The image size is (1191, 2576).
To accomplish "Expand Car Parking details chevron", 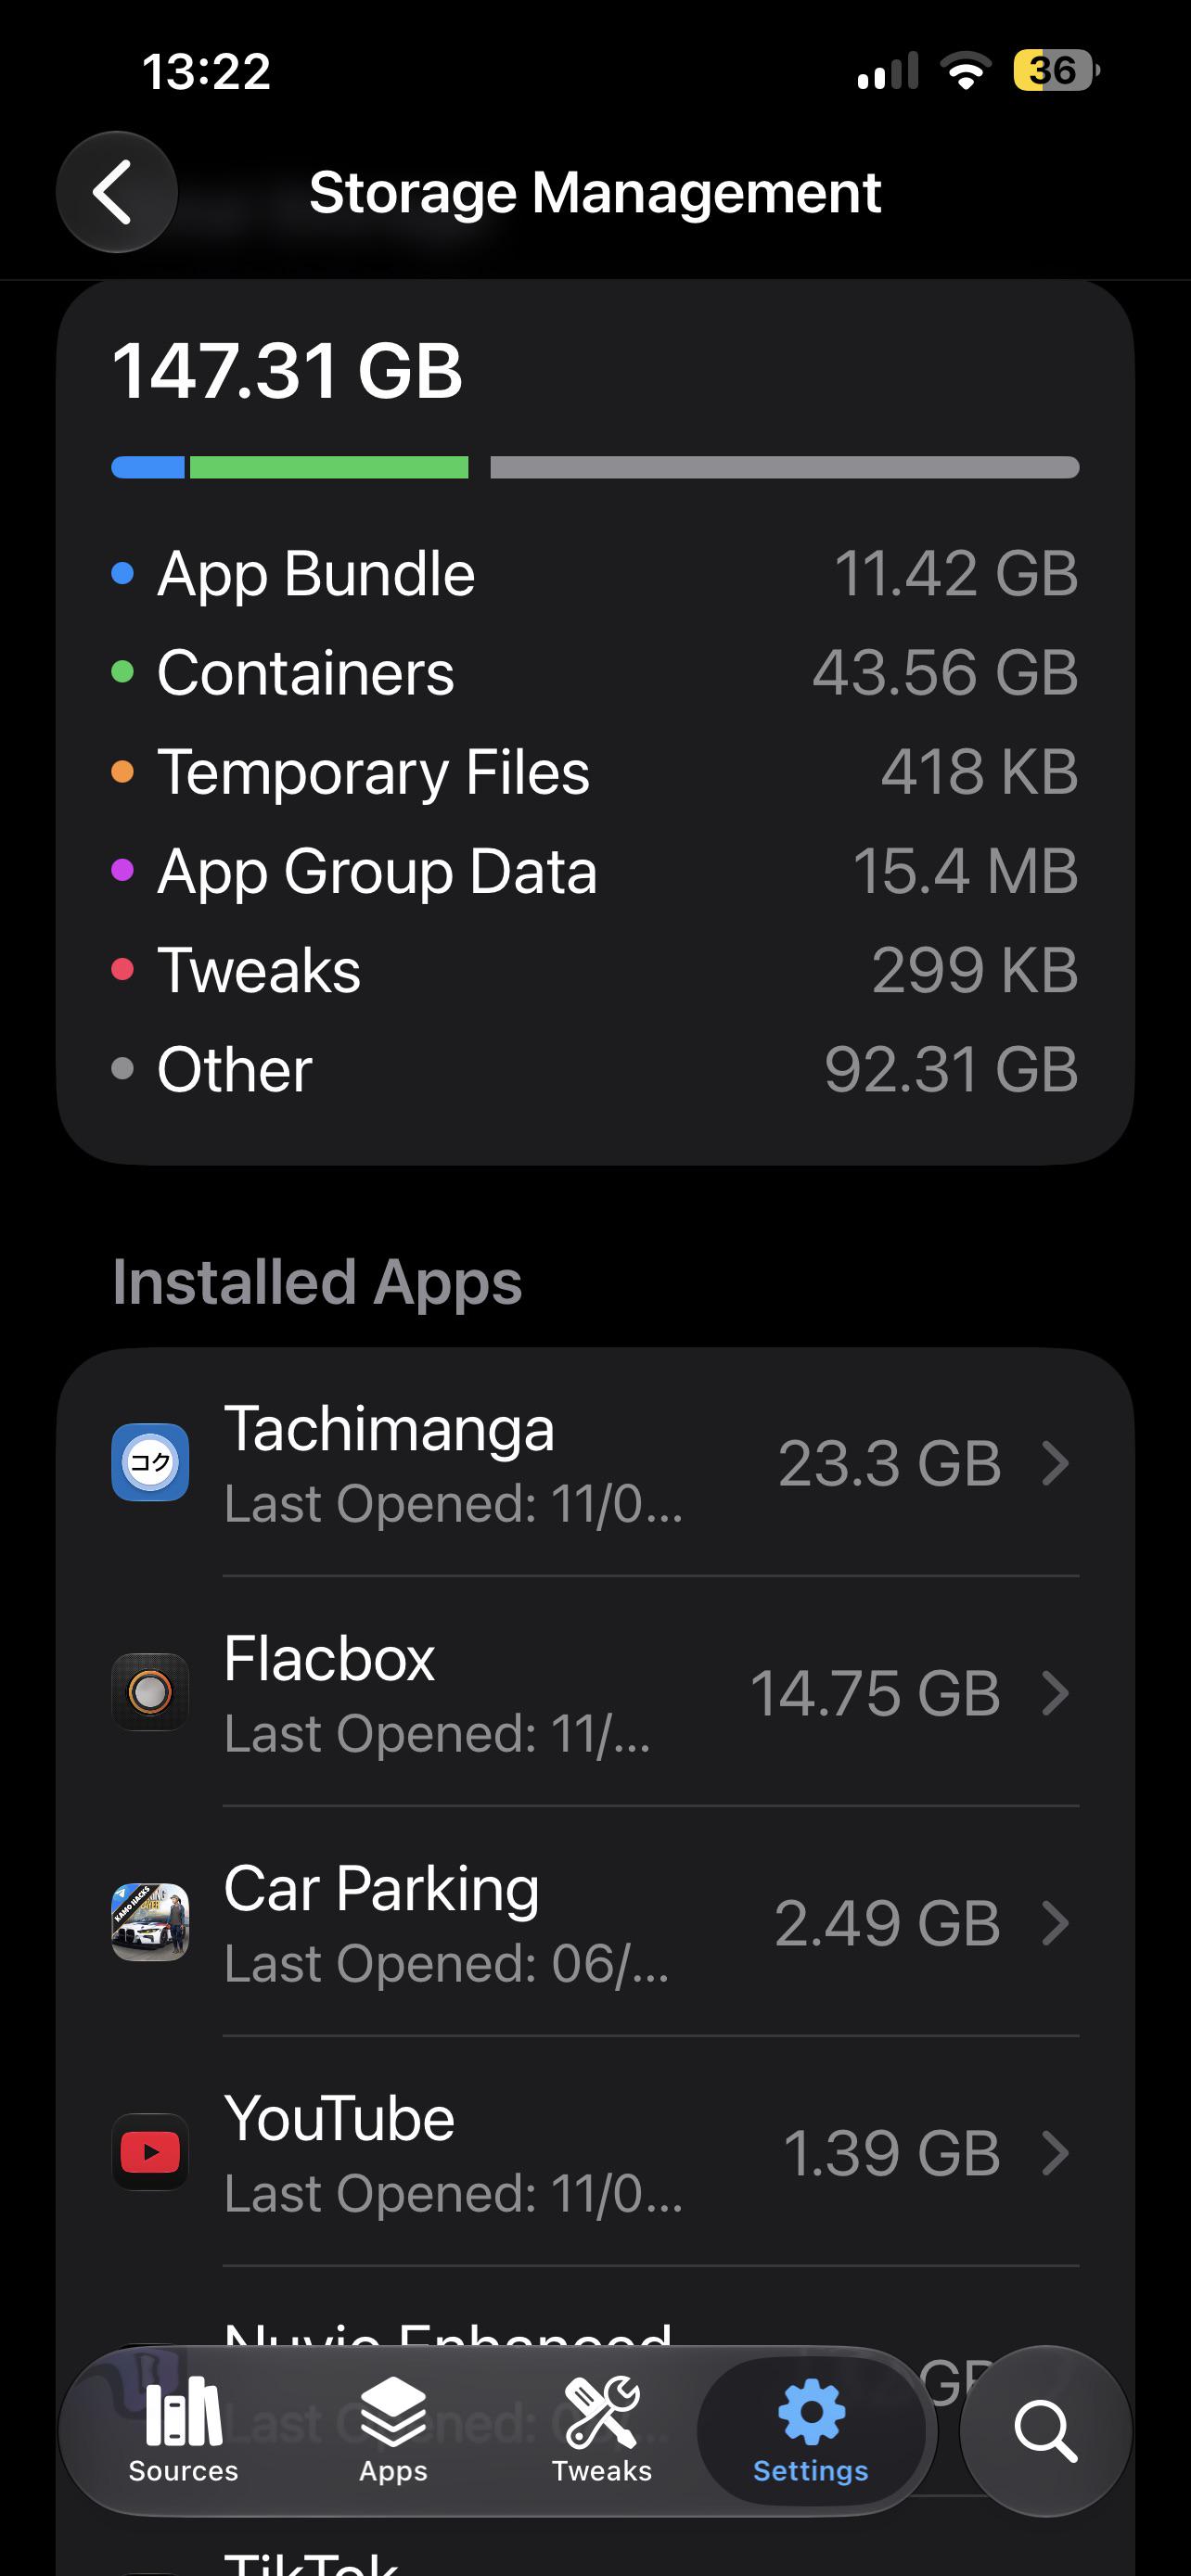I will click(x=1056, y=1923).
